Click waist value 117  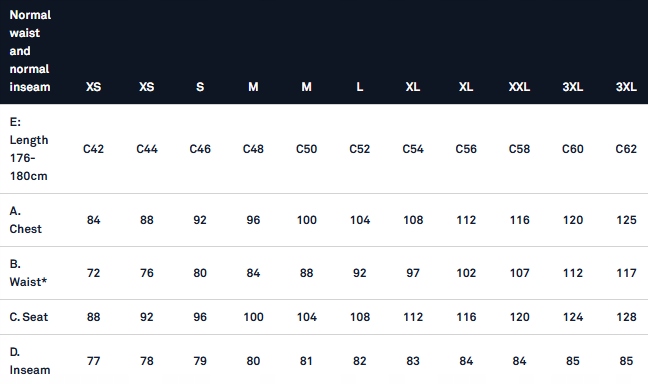626,273
